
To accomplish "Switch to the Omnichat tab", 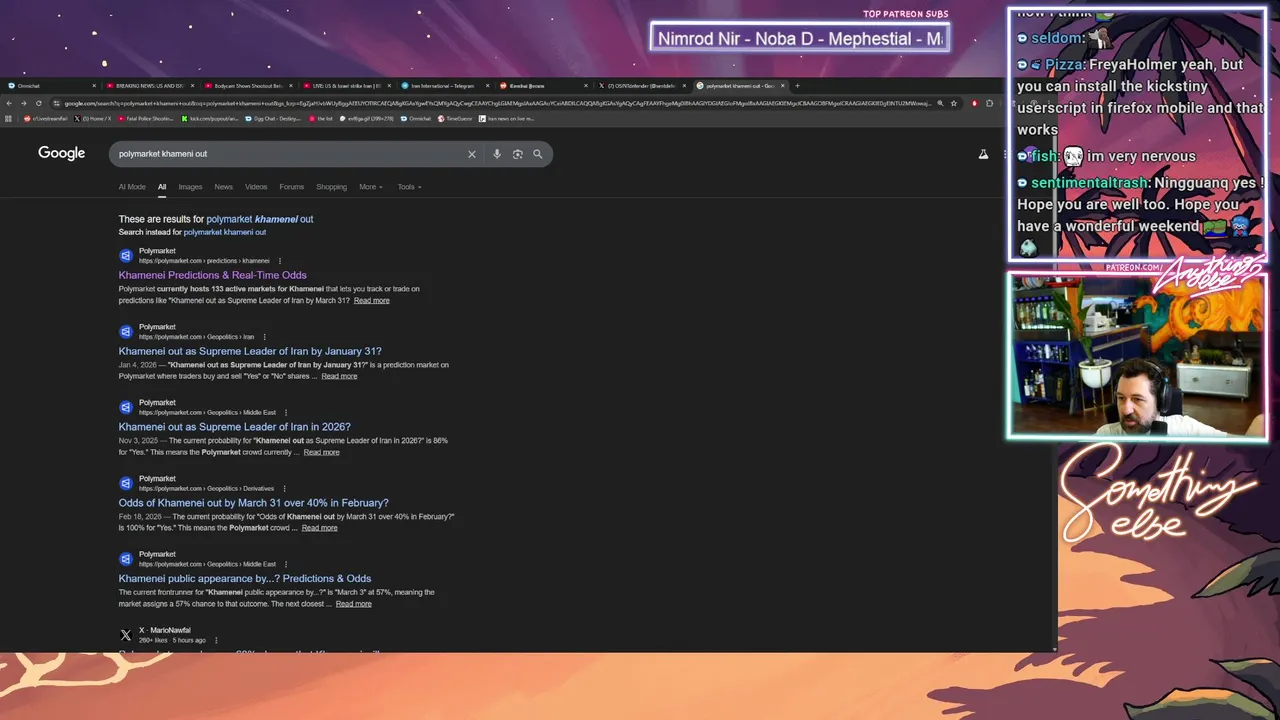I will tap(48, 86).
